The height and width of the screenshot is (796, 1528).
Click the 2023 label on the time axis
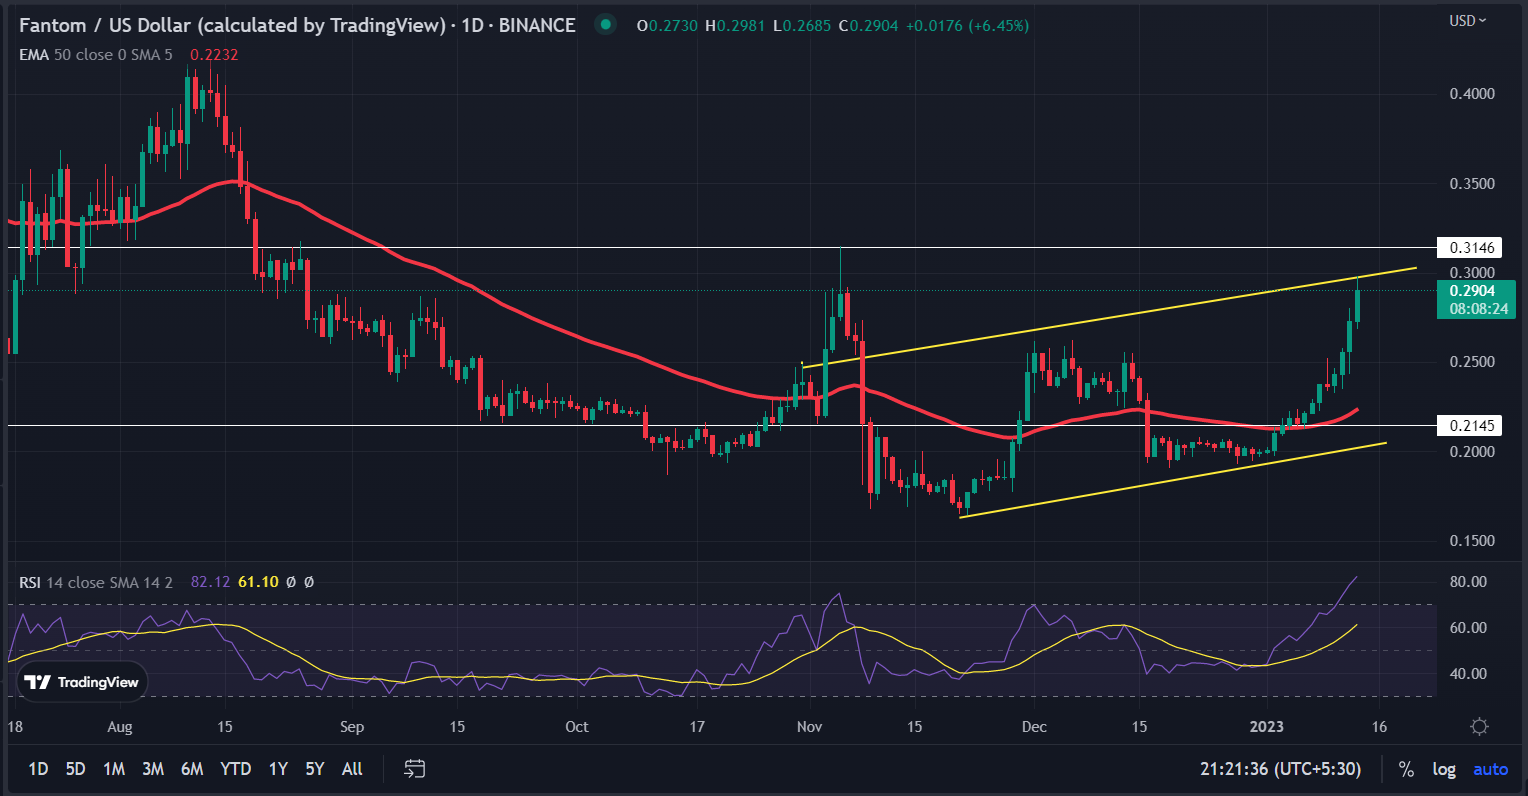1268,727
